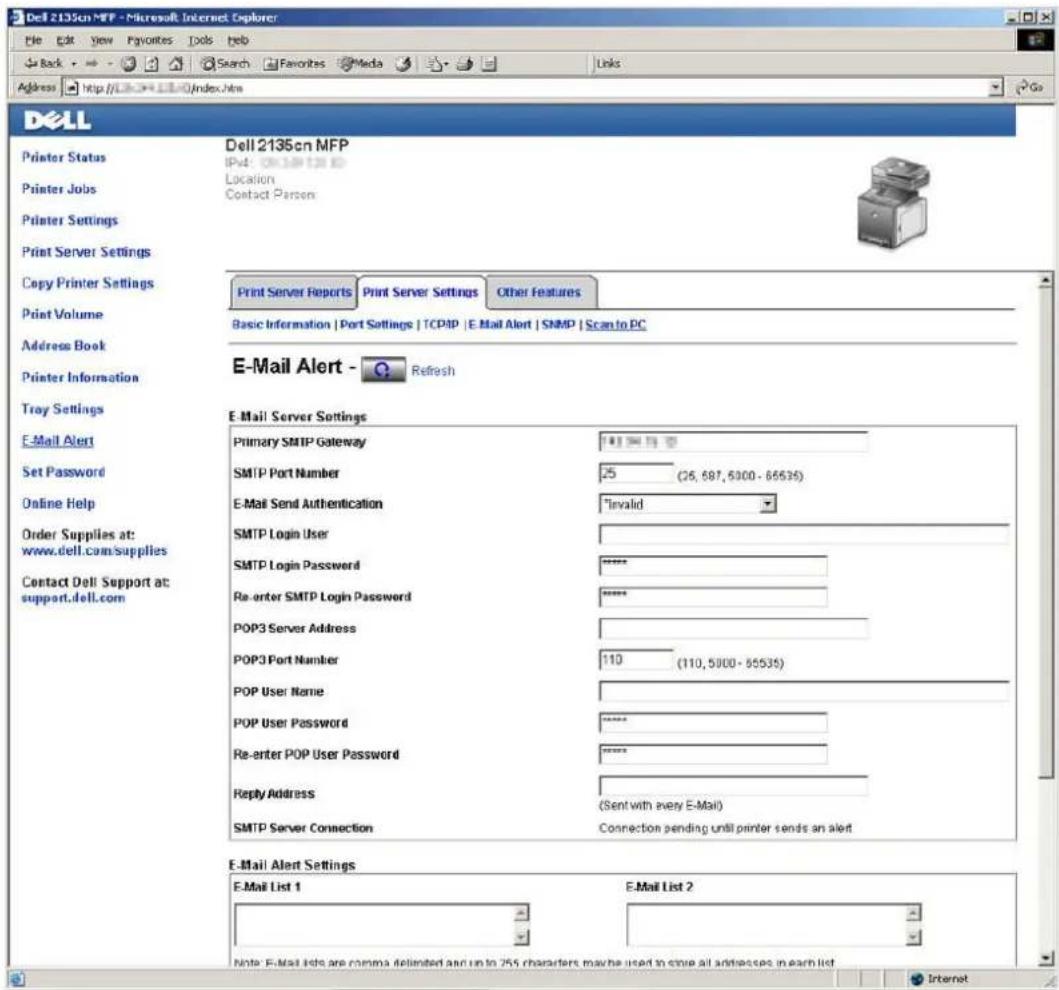Image resolution: width=1059 pixels, height=990 pixels.
Task: Open the Scan to PC sub-link
Action: 615,324
